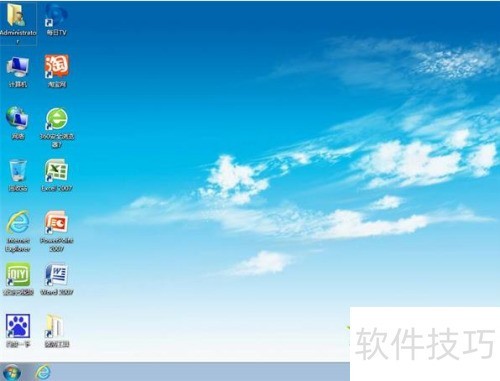Image resolution: width=500 pixels, height=381 pixels.
Task: Launch Internet Explorer from the taskbar
Action: (x=43, y=372)
